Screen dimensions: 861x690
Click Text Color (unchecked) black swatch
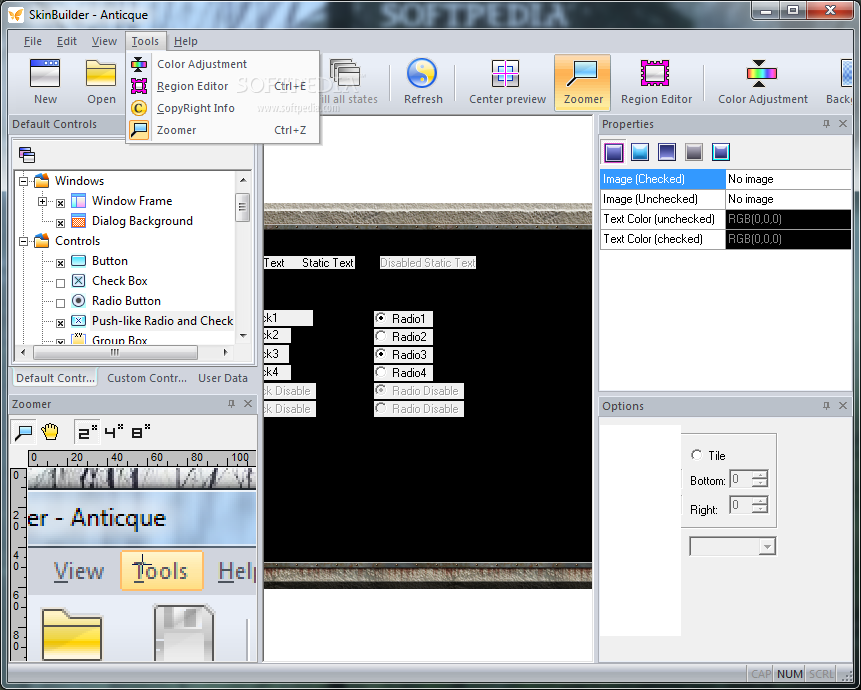point(789,219)
